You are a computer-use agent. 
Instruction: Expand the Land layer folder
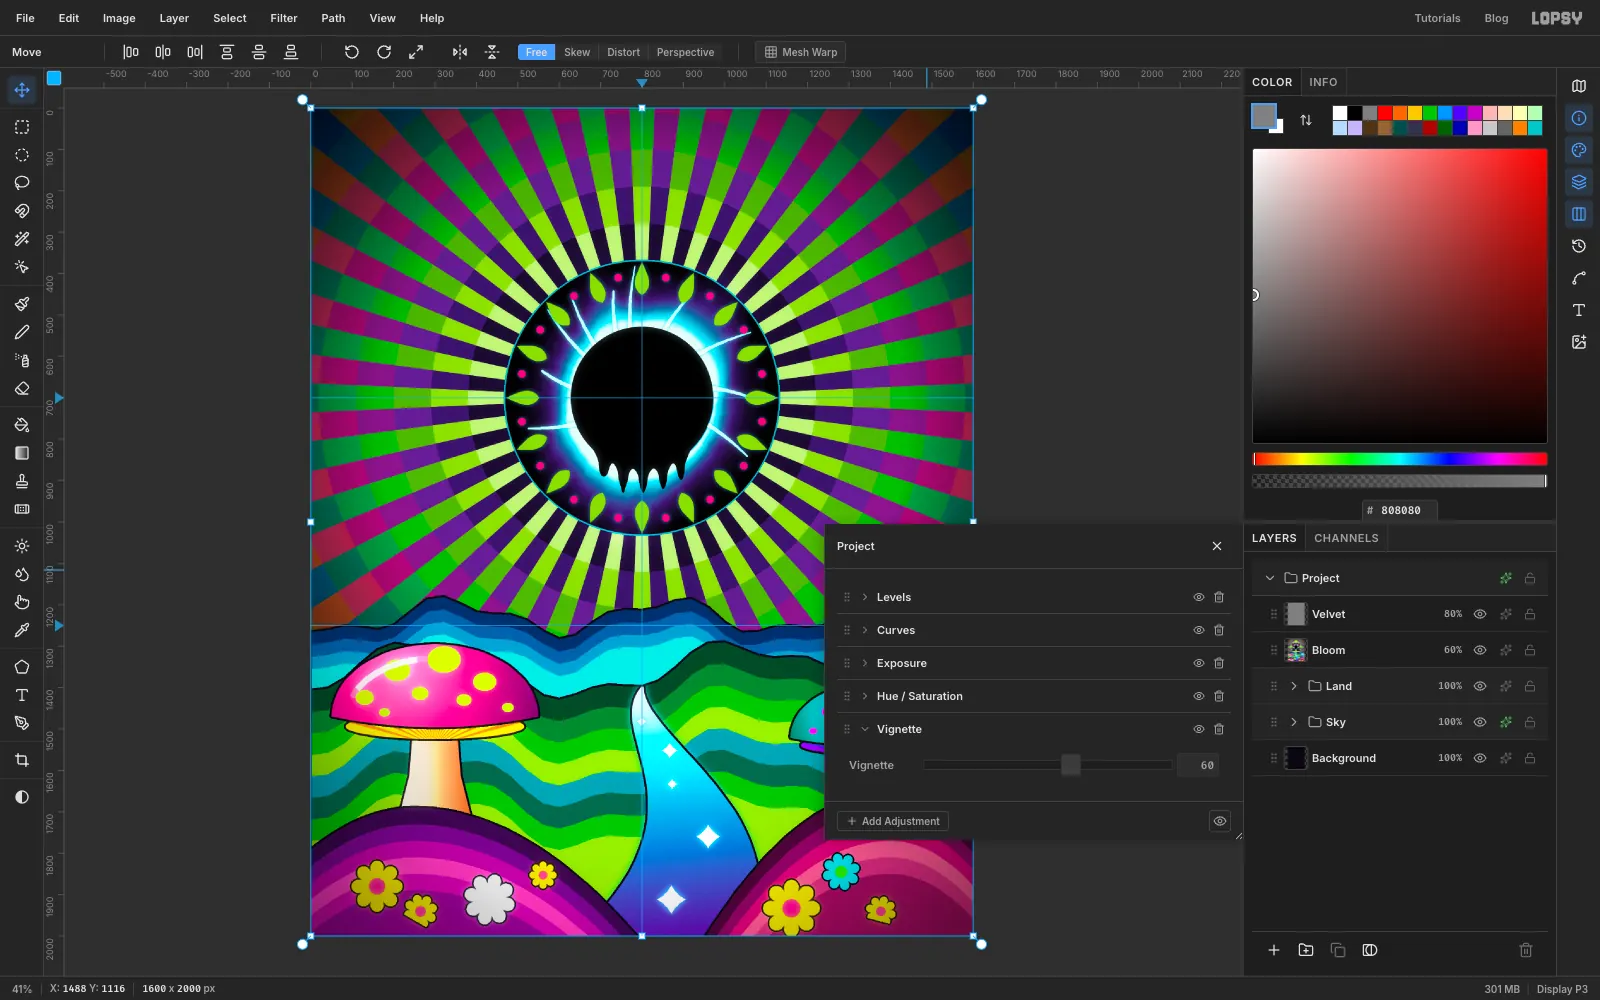pos(1294,686)
